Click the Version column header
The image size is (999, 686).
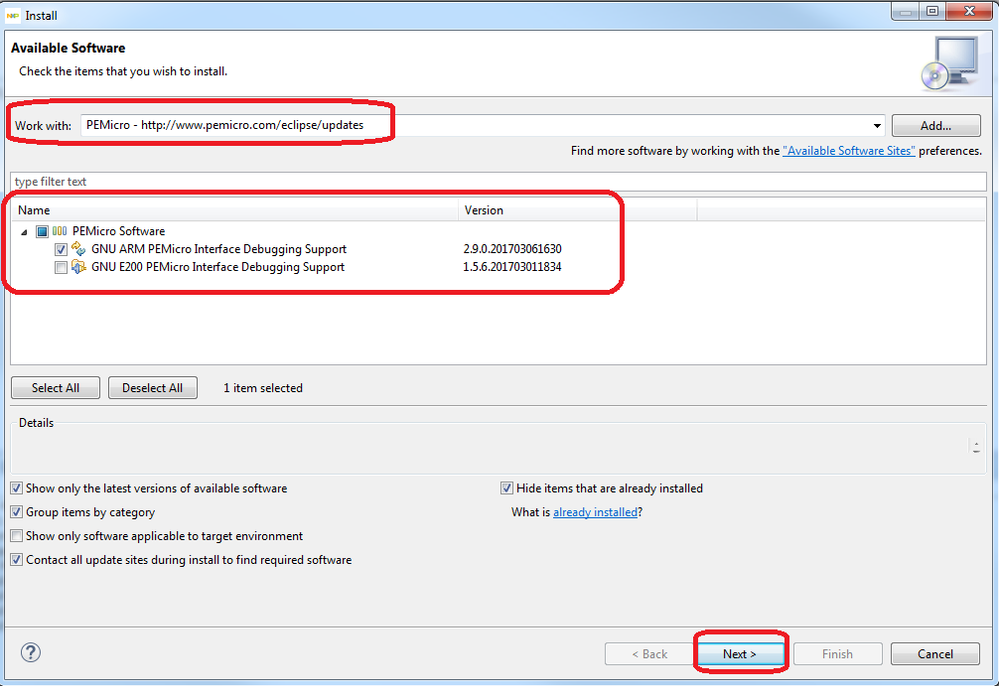(x=577, y=210)
